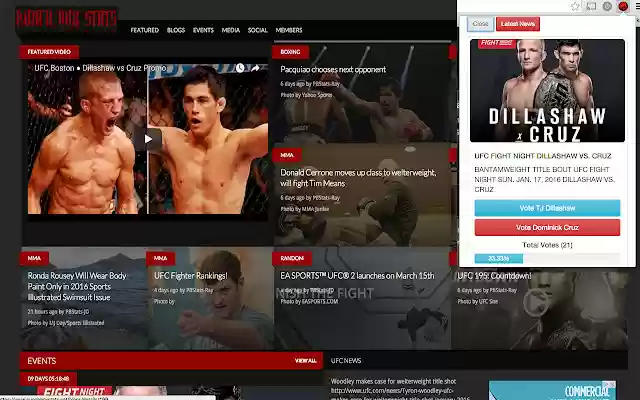Click the Dillashaw x Cruz poster image
Screen dimensions: 640x400
coord(547,91)
